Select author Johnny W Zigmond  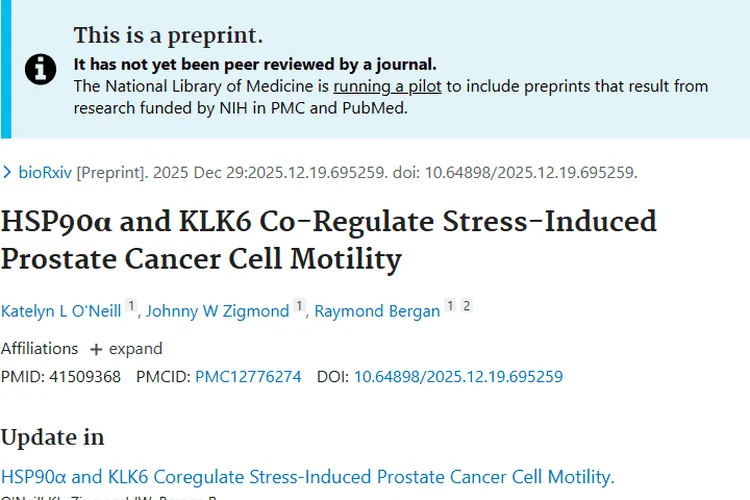point(217,311)
